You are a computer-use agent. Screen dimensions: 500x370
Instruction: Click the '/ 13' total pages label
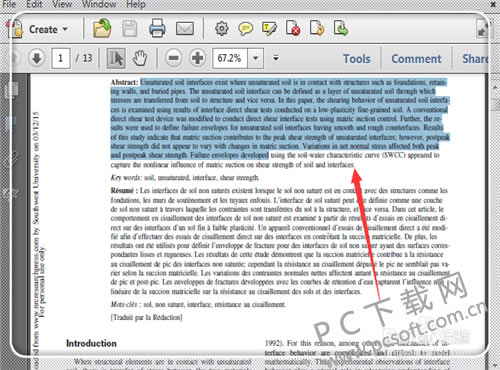click(x=83, y=58)
